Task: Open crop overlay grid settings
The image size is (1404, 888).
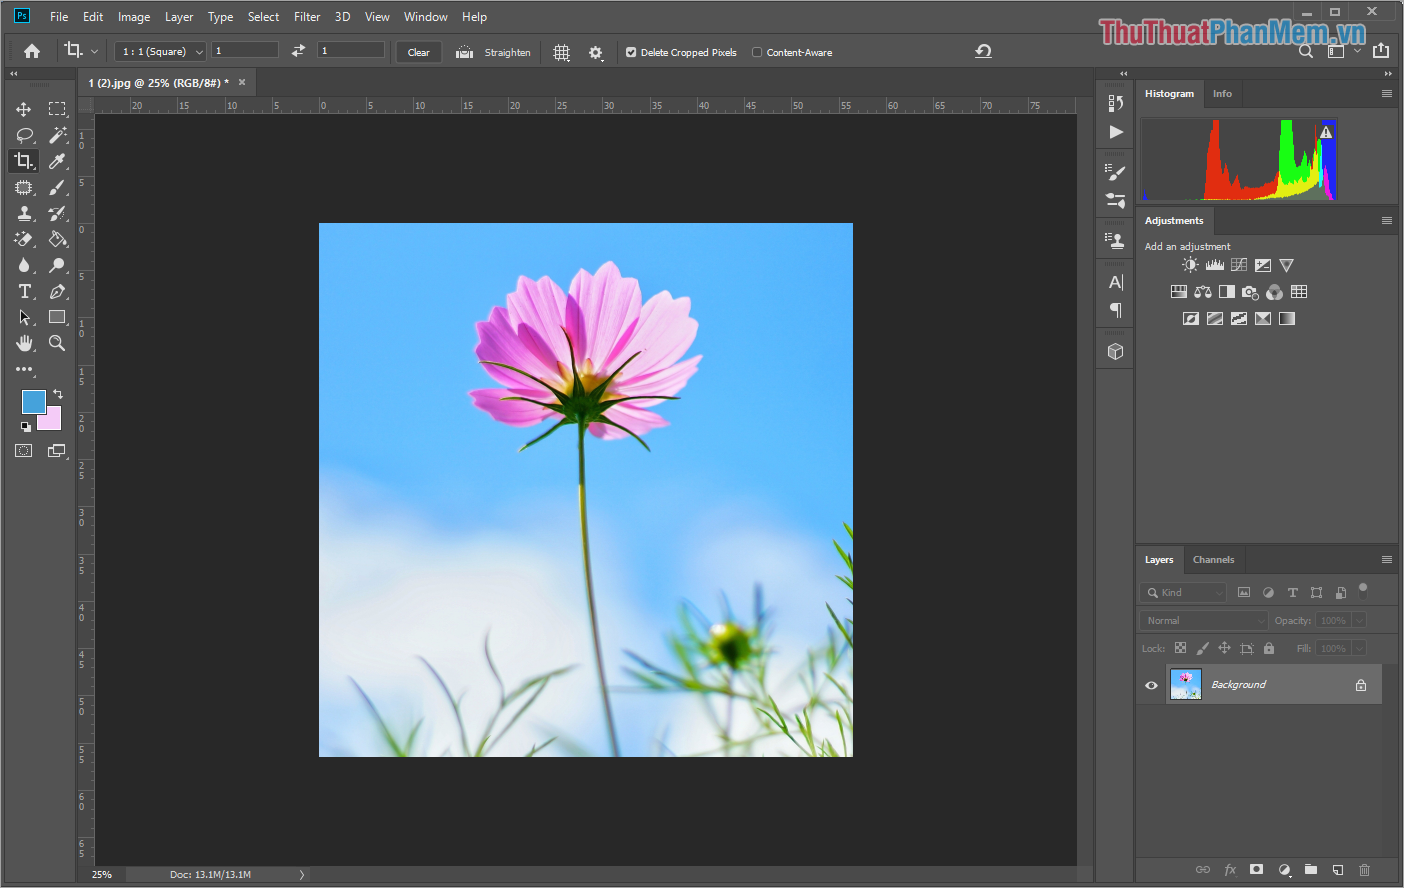Action: pos(561,52)
